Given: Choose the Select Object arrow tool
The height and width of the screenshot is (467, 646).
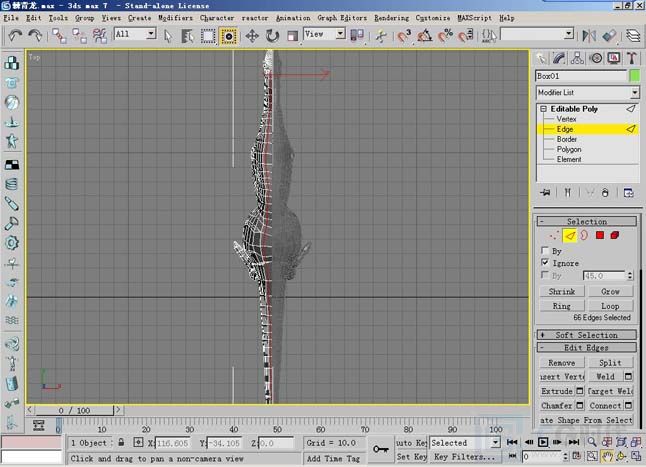Looking at the screenshot, I should (168, 36).
